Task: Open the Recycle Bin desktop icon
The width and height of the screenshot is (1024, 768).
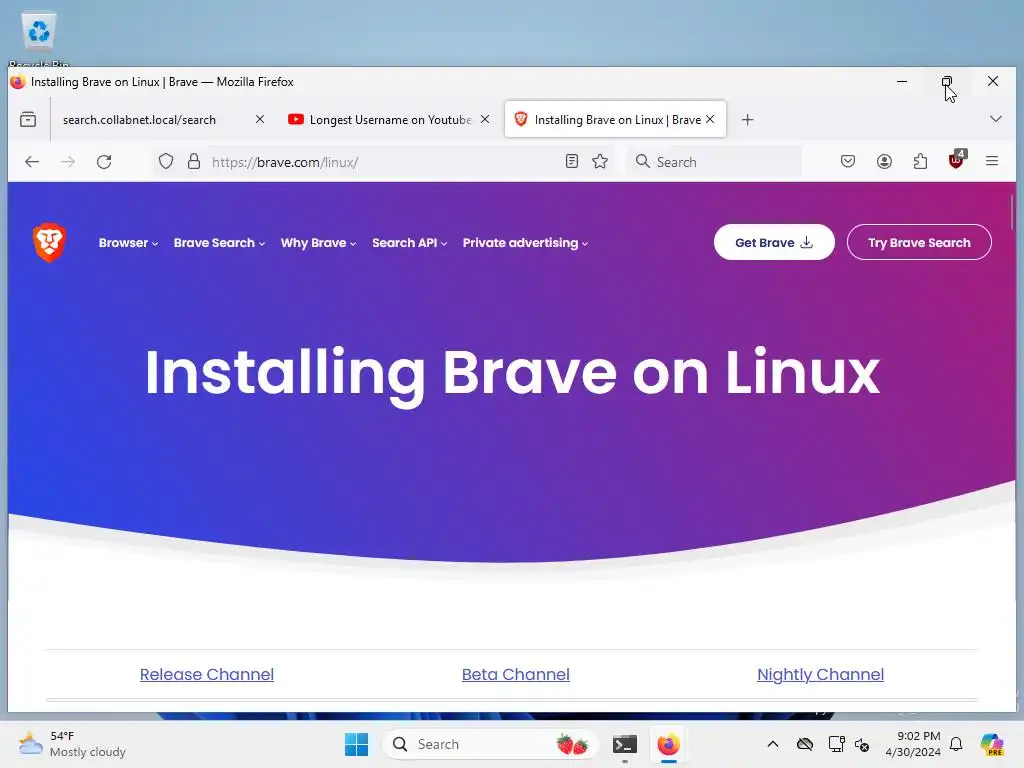Action: point(39,38)
